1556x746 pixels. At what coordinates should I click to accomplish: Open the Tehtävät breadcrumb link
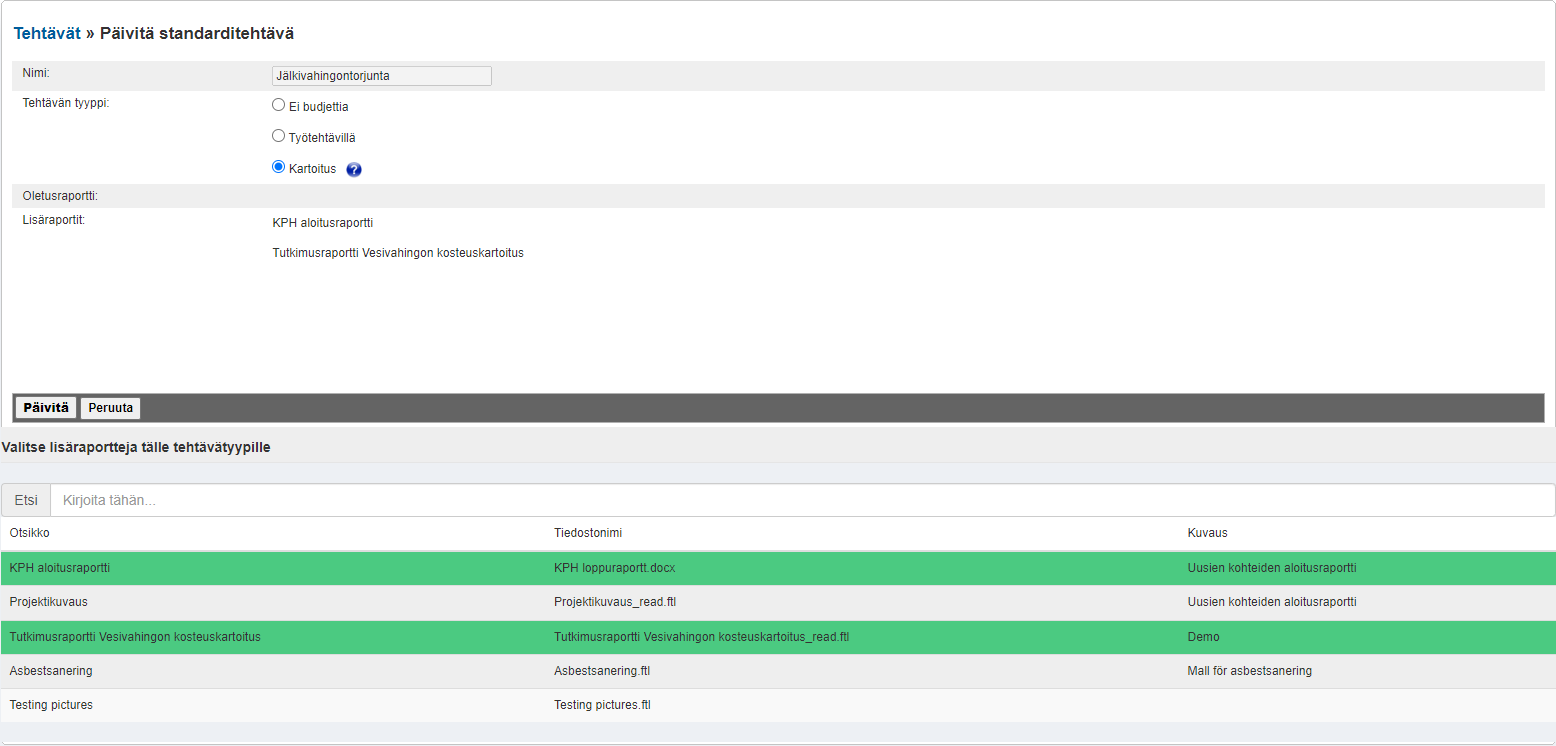[47, 33]
